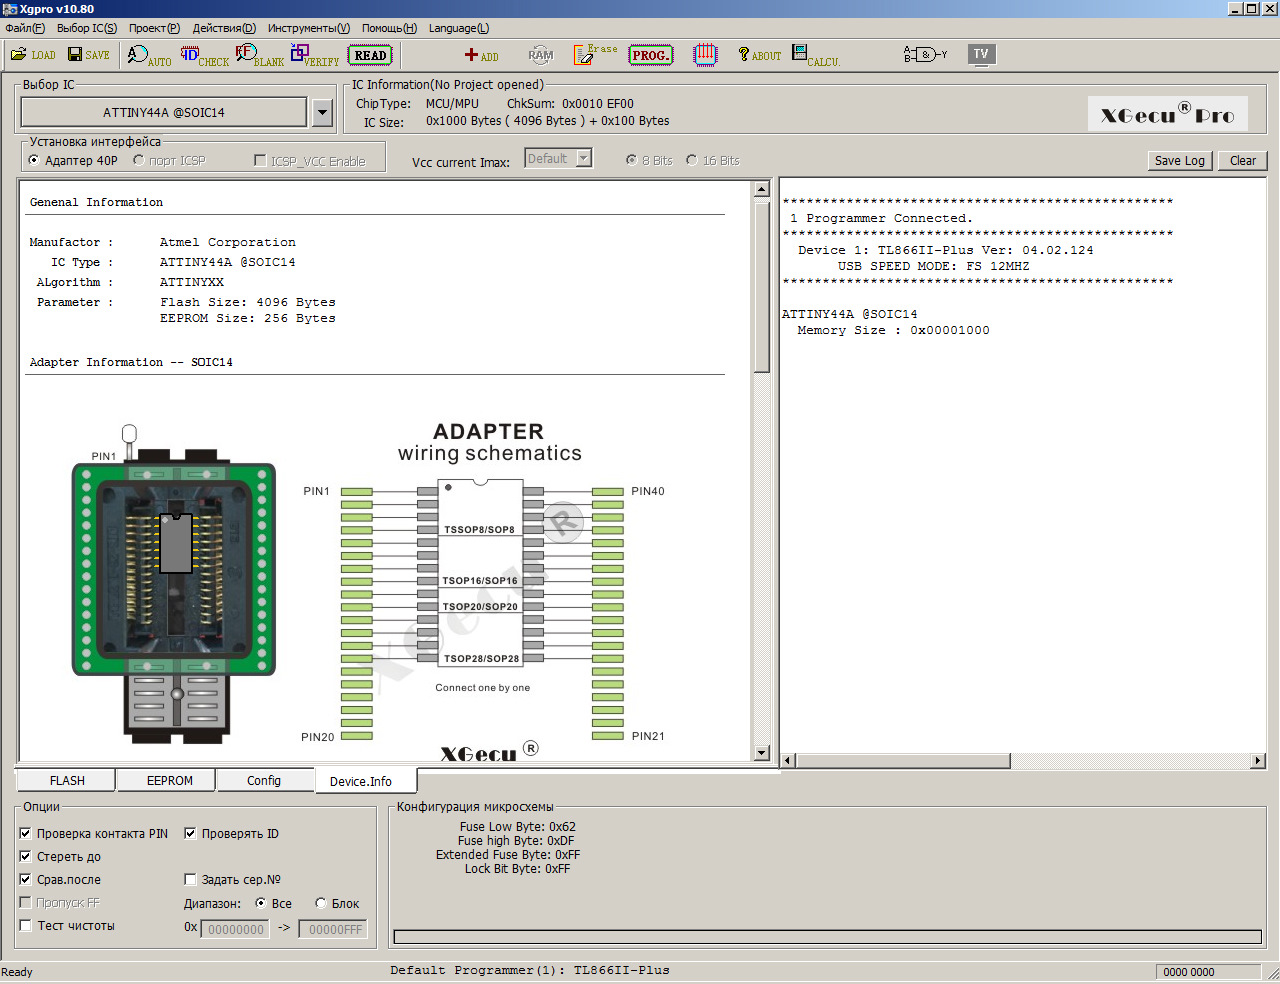Click Fuse Low Byte: 0x62 text
Viewport: 1280px width, 984px height.
(518, 827)
